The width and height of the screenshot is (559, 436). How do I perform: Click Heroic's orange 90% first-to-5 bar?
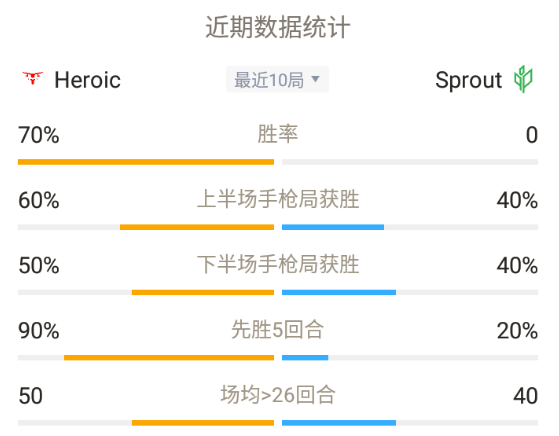pos(169,358)
